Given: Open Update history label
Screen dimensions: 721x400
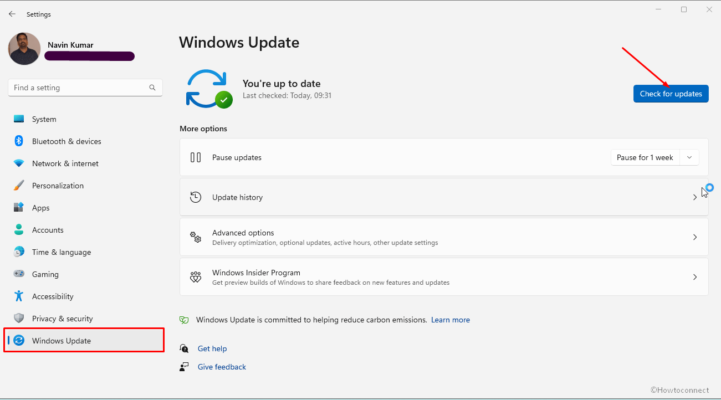Looking at the screenshot, I should tap(237, 197).
